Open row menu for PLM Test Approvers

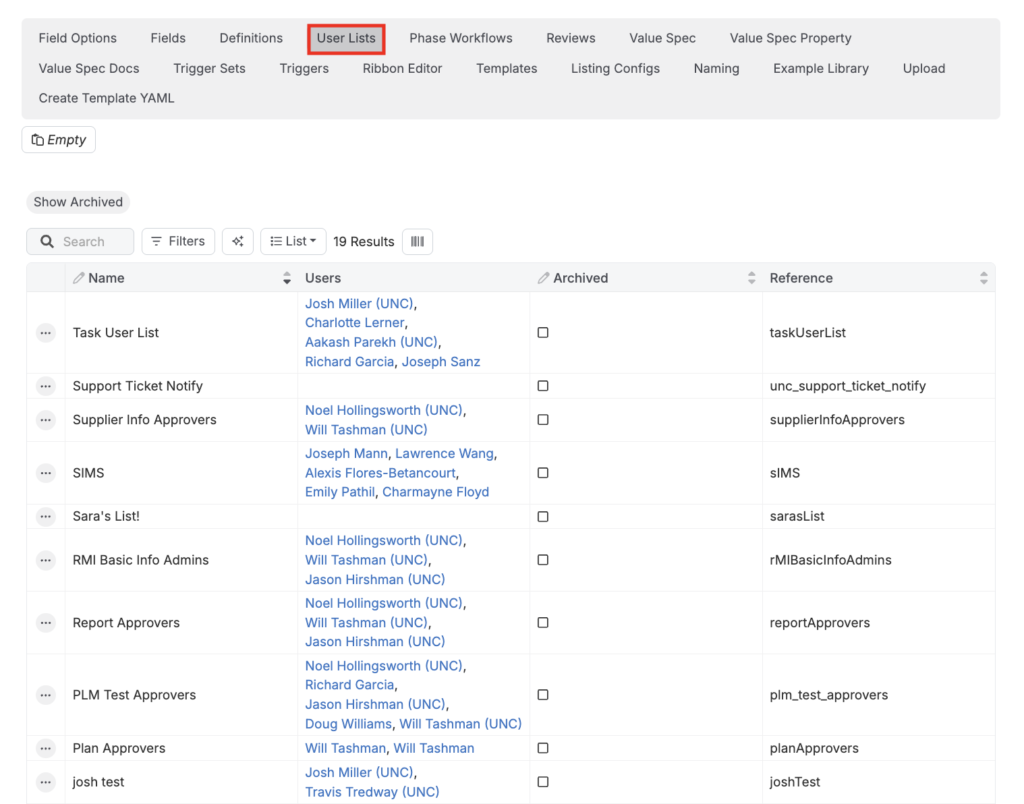click(x=46, y=695)
